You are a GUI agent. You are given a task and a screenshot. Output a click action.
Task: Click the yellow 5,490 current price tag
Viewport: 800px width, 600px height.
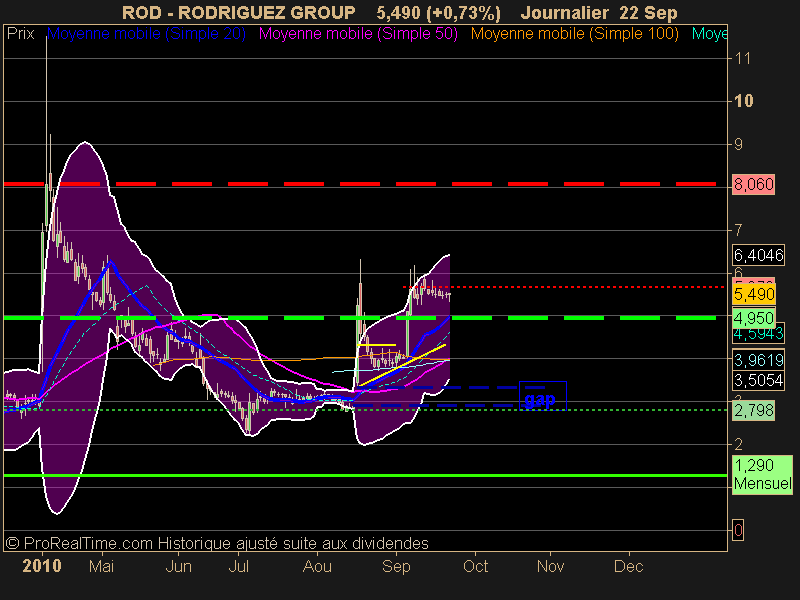point(754,294)
